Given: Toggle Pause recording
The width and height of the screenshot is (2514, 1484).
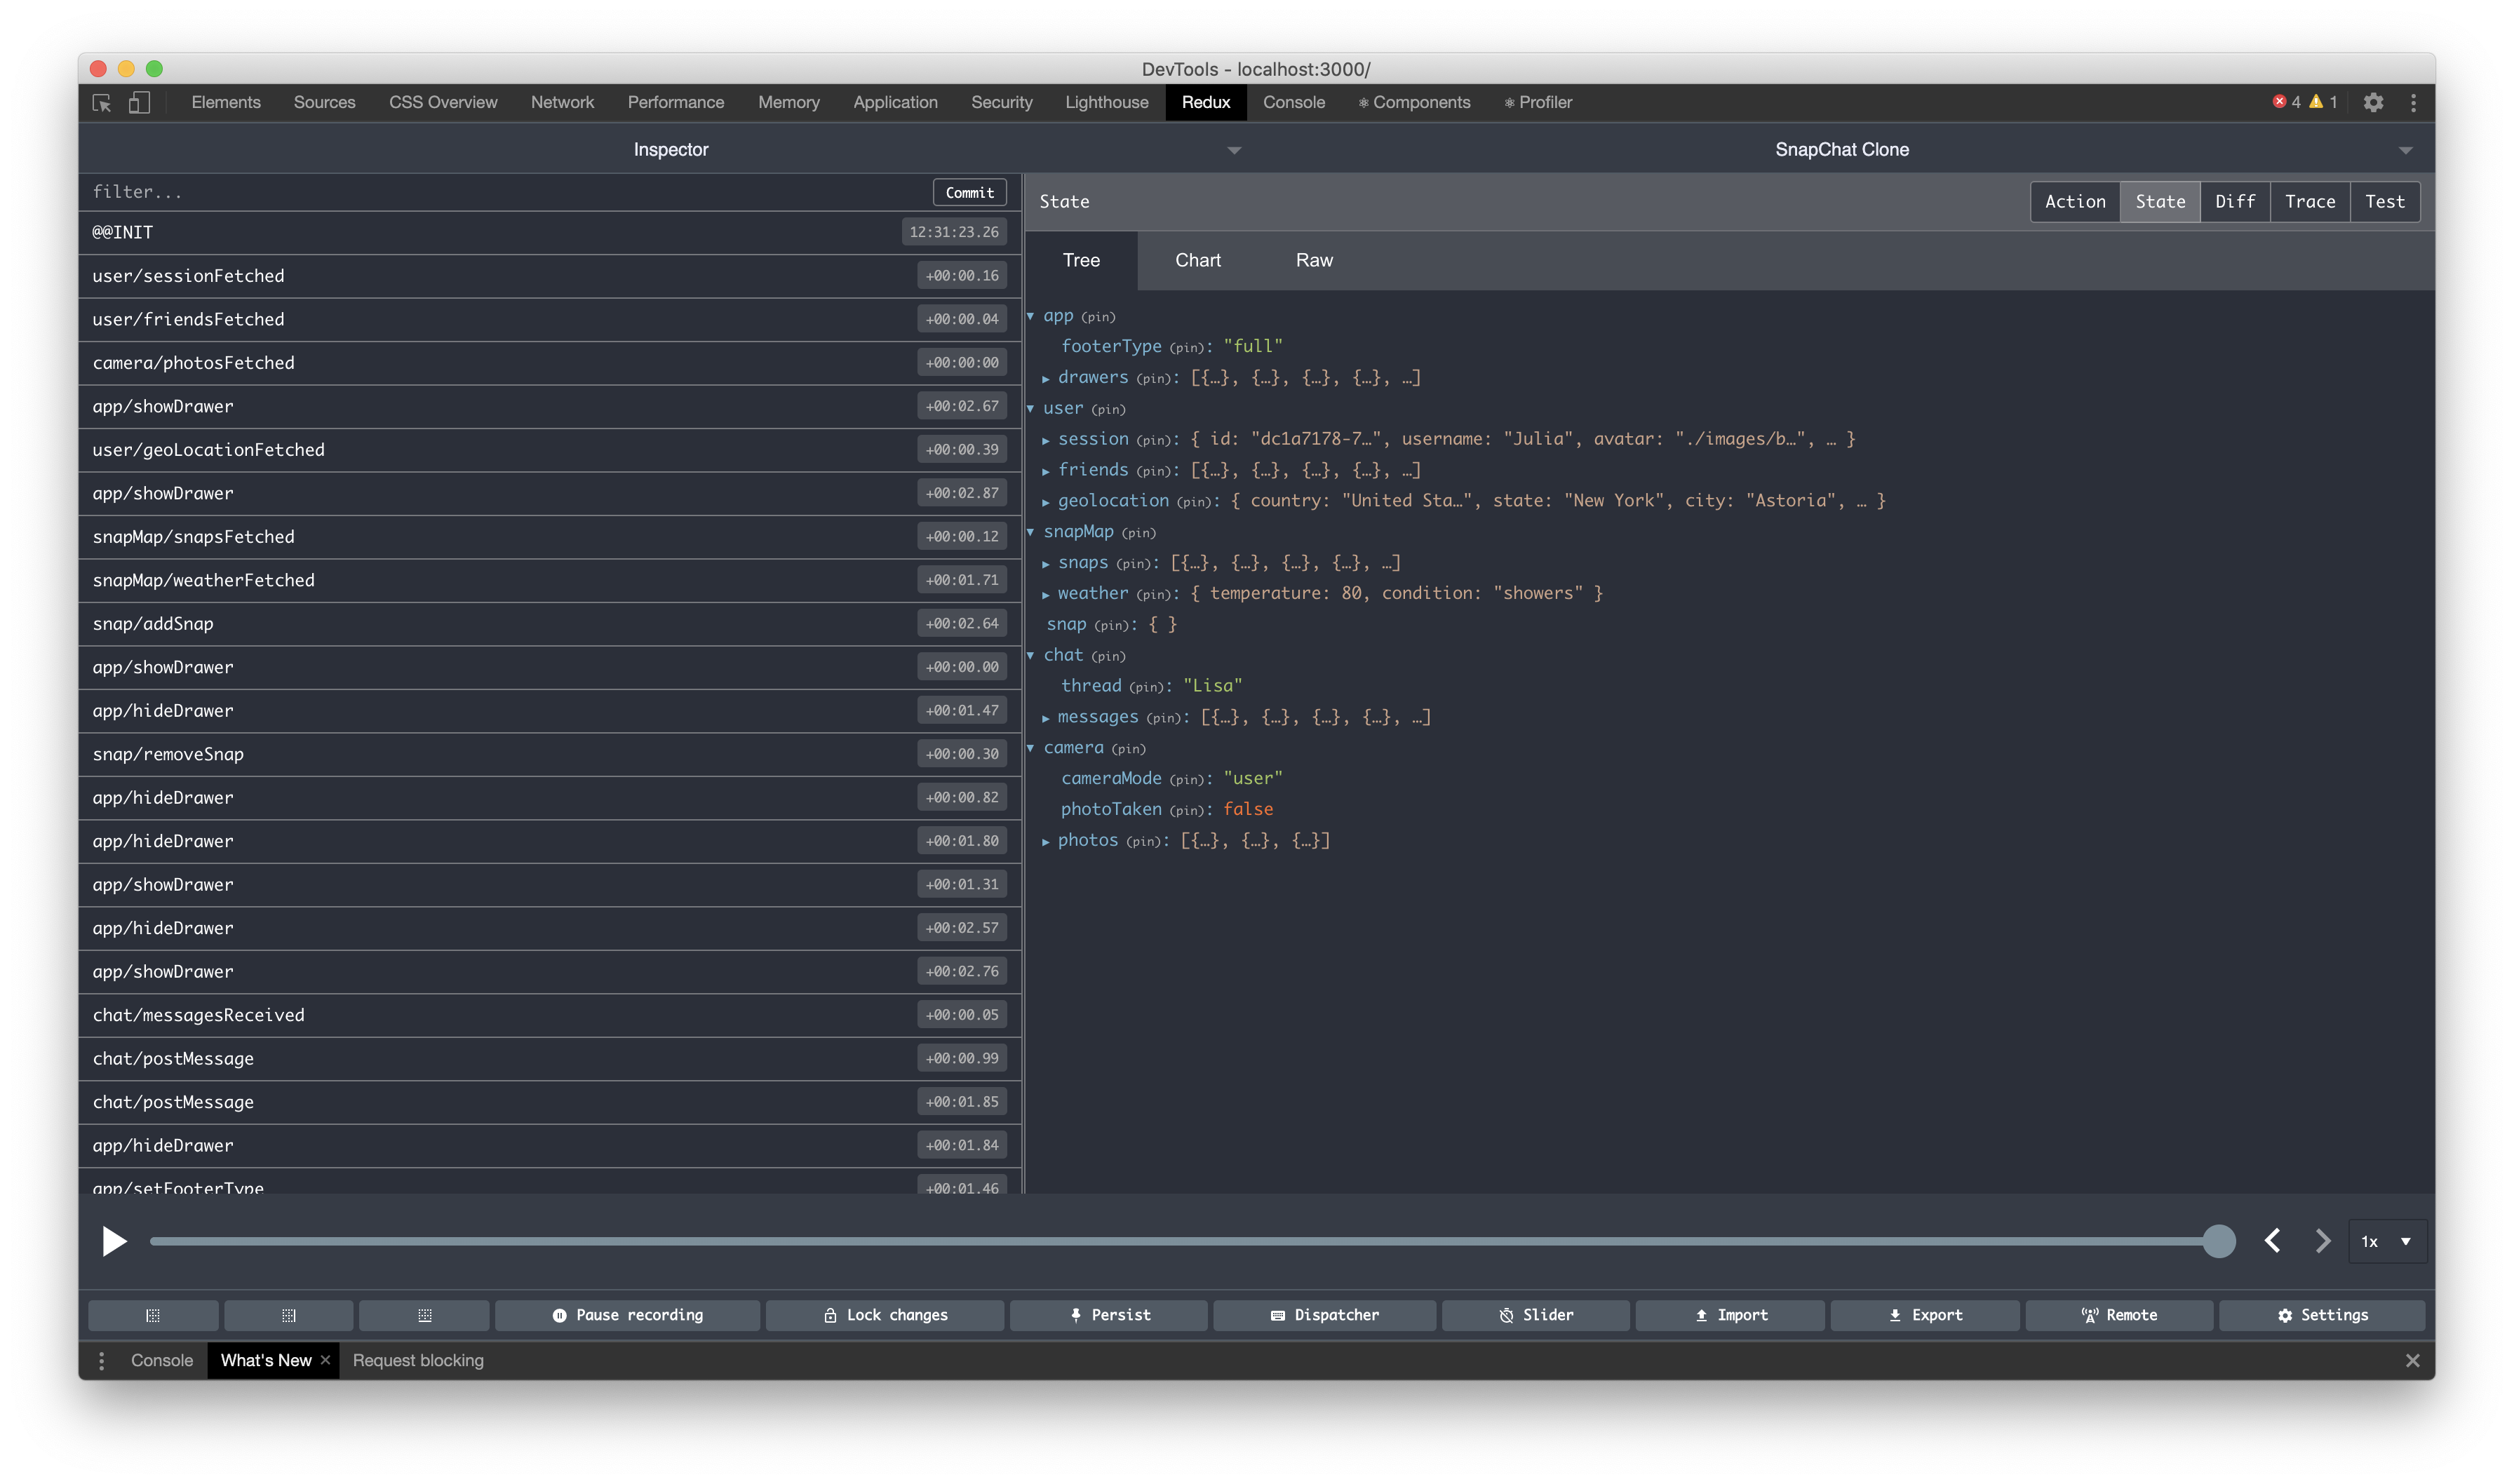Looking at the screenshot, I should [627, 1315].
